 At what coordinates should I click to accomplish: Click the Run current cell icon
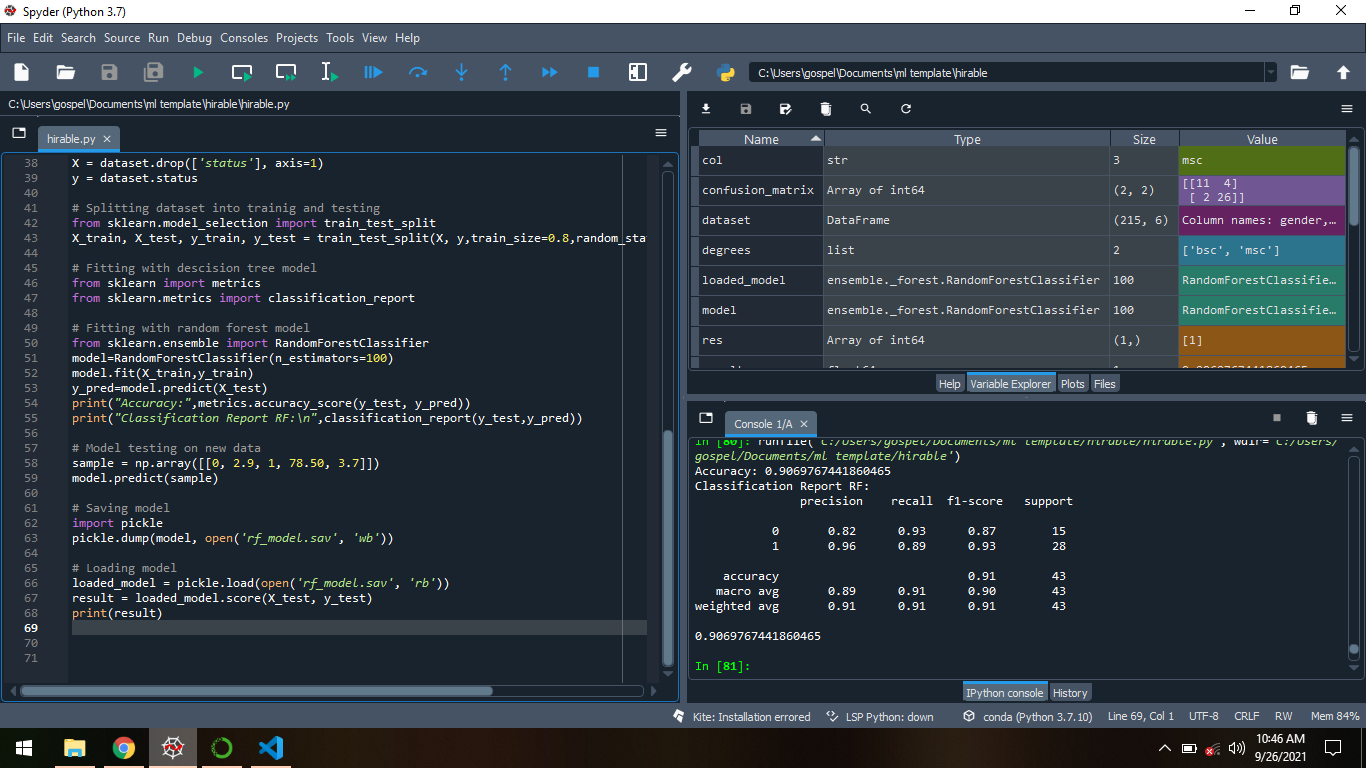pyautogui.click(x=242, y=72)
